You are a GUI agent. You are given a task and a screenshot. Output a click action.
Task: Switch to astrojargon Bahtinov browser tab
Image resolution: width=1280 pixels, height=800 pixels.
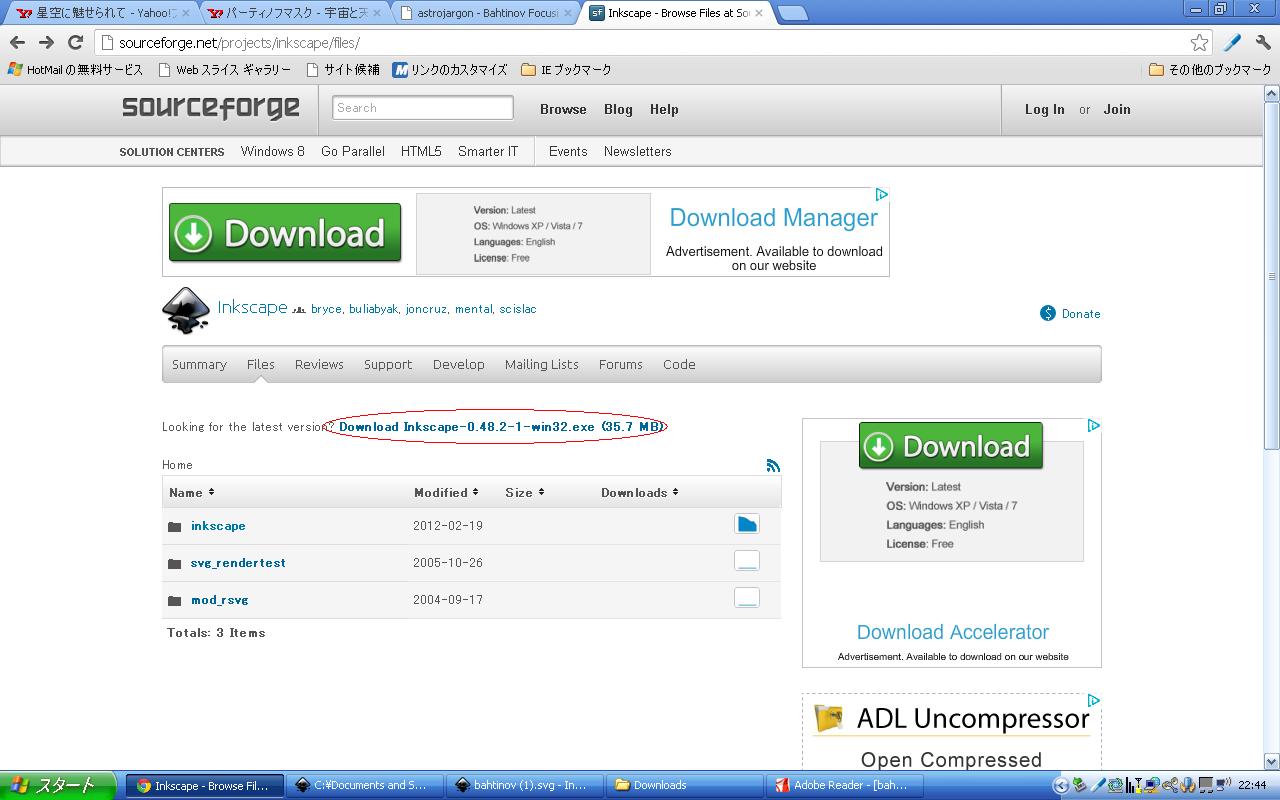[x=485, y=13]
